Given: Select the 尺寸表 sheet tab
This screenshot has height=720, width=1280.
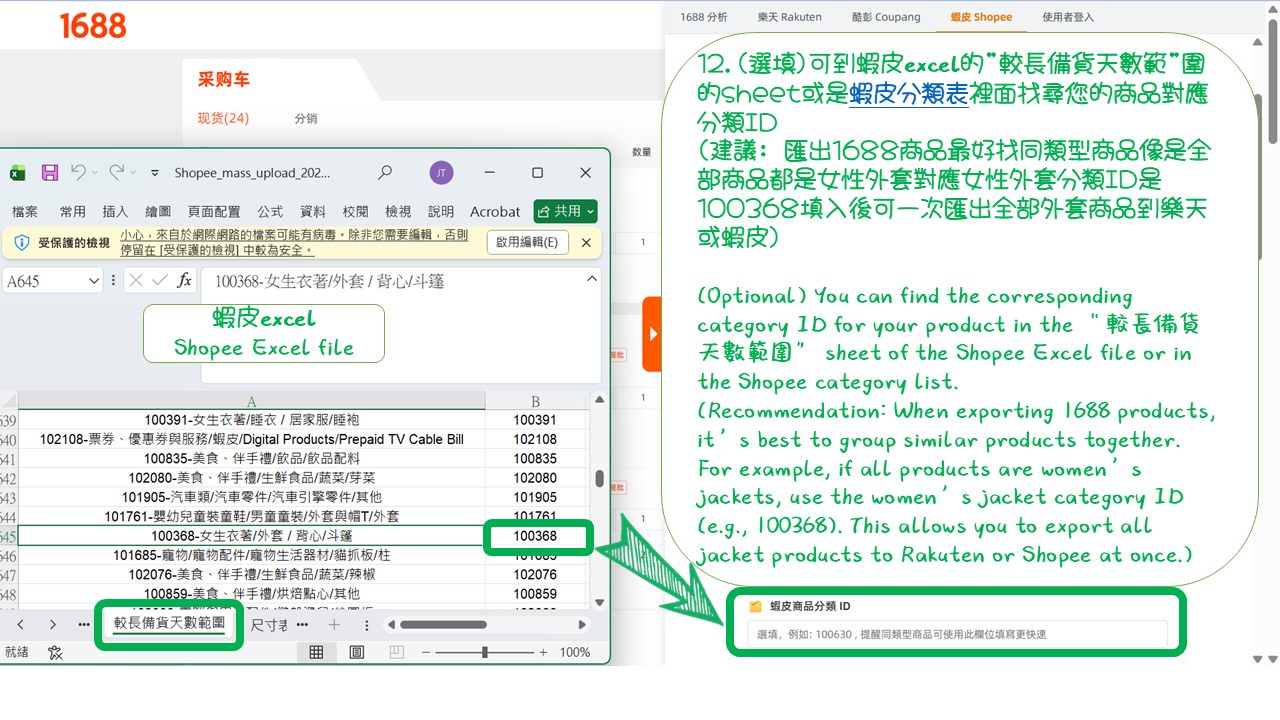Looking at the screenshot, I should (268, 623).
